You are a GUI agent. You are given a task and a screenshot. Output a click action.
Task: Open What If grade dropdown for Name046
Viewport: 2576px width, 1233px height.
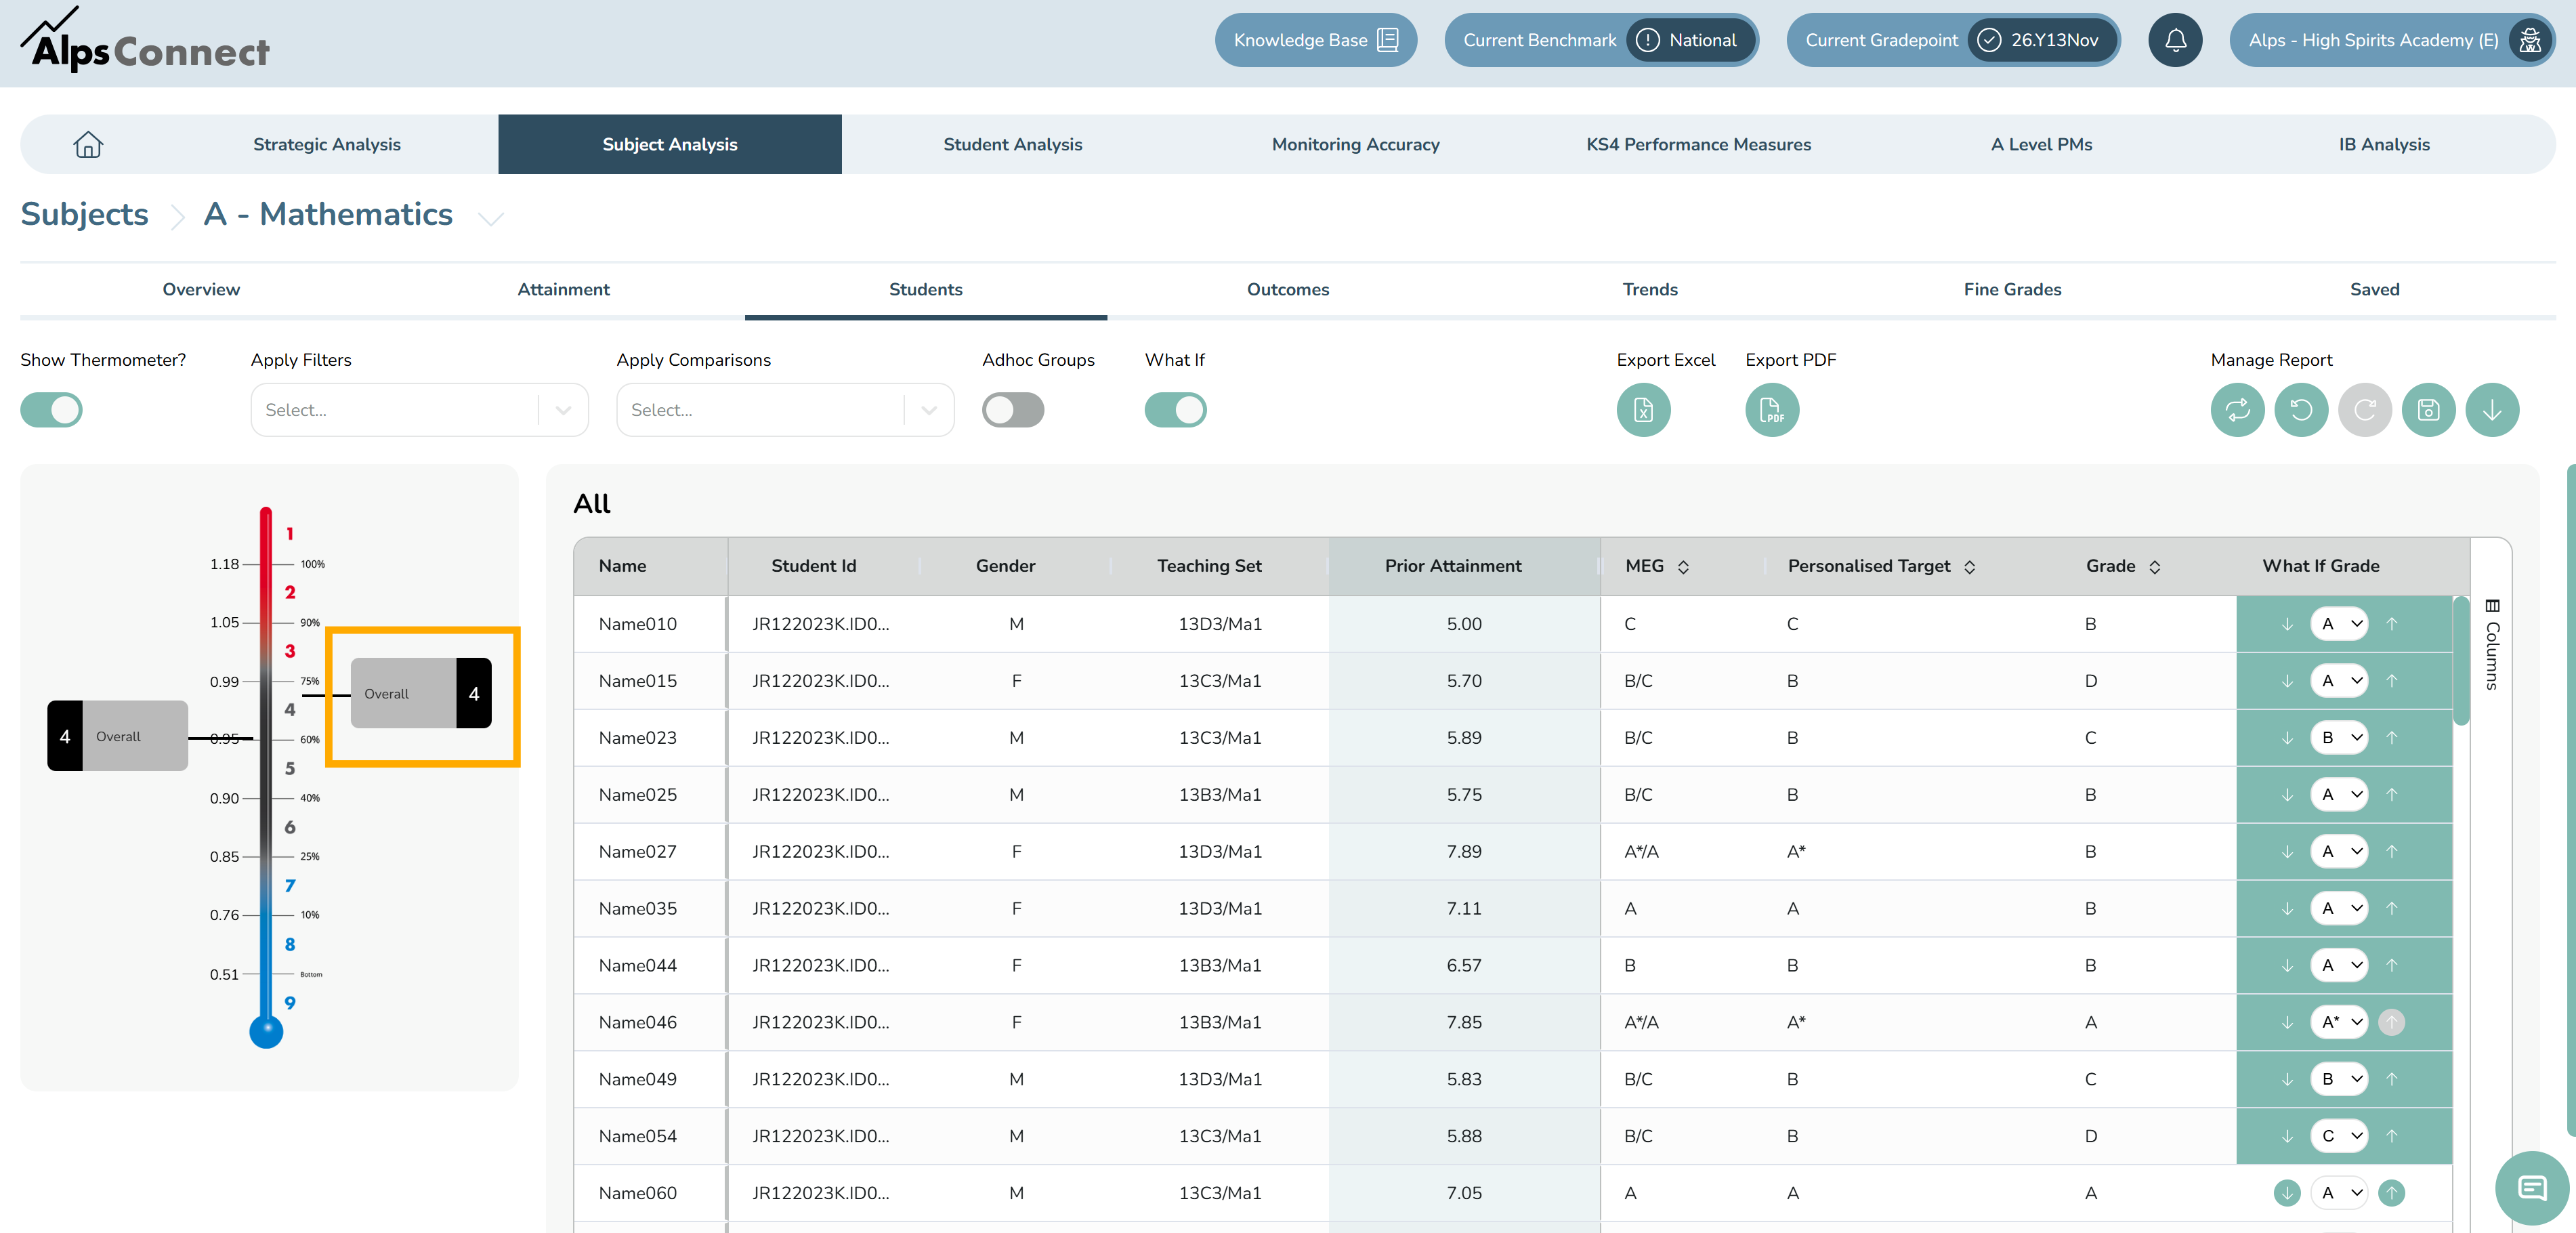pos(2339,1023)
